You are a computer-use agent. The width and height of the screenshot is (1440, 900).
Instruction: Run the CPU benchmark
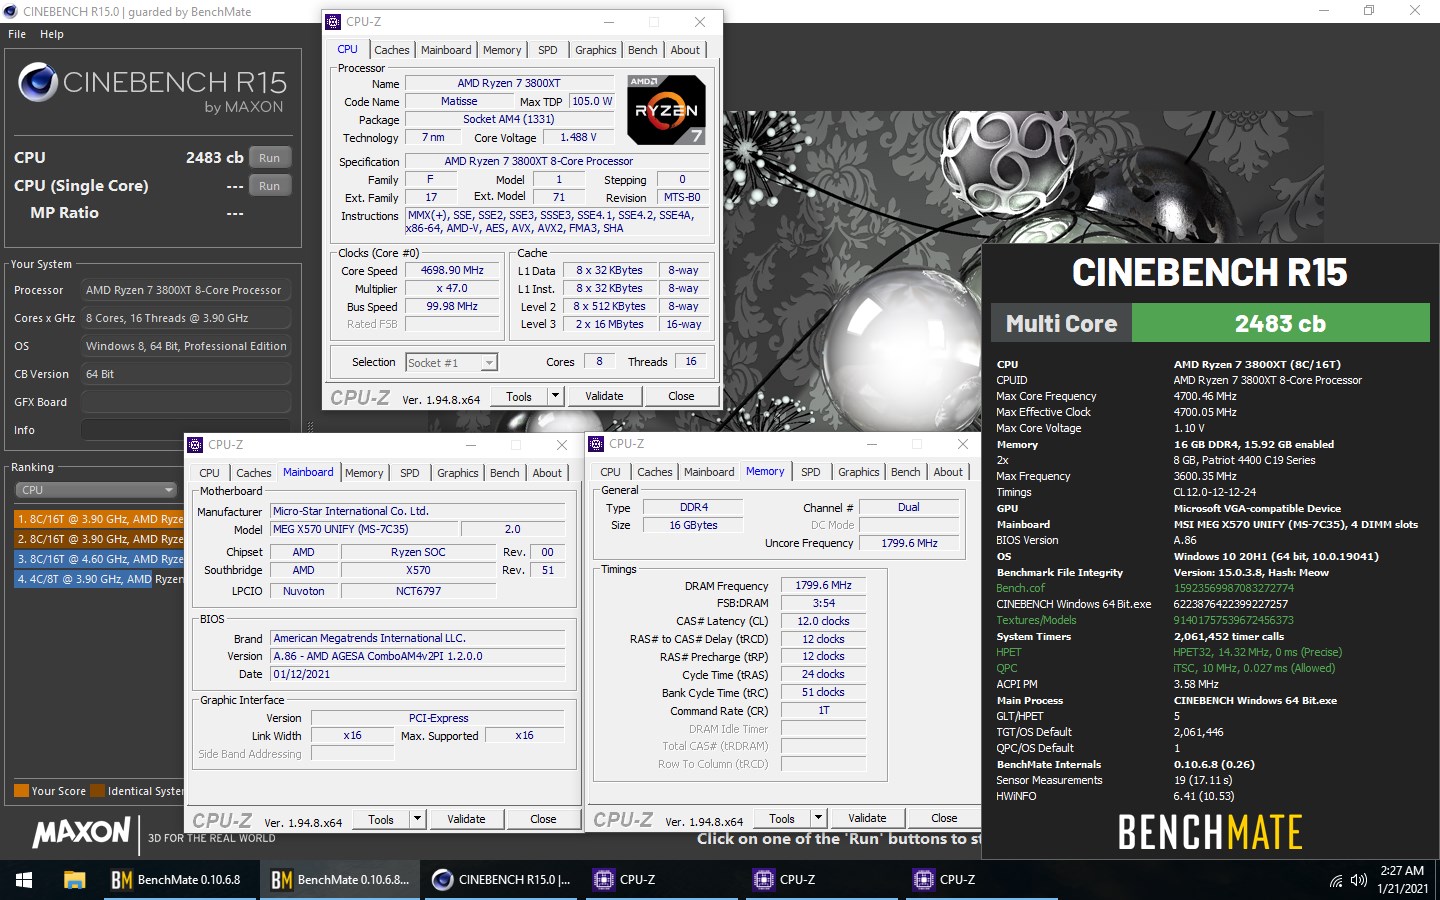[270, 158]
